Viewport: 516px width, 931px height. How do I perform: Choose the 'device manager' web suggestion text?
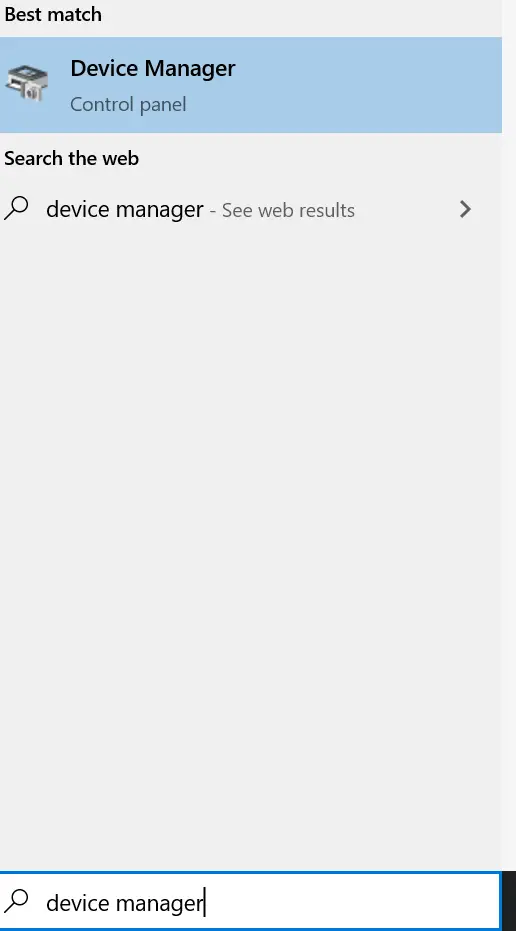[125, 209]
